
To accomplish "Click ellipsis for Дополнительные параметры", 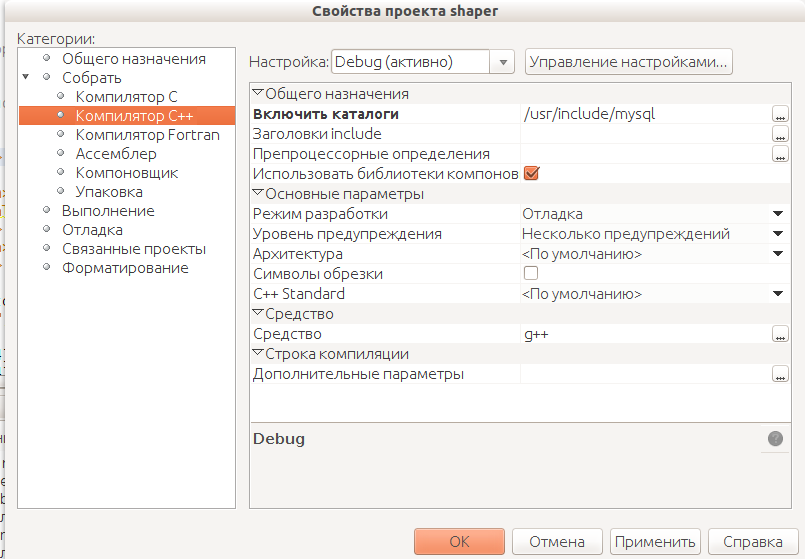I will (780, 374).
